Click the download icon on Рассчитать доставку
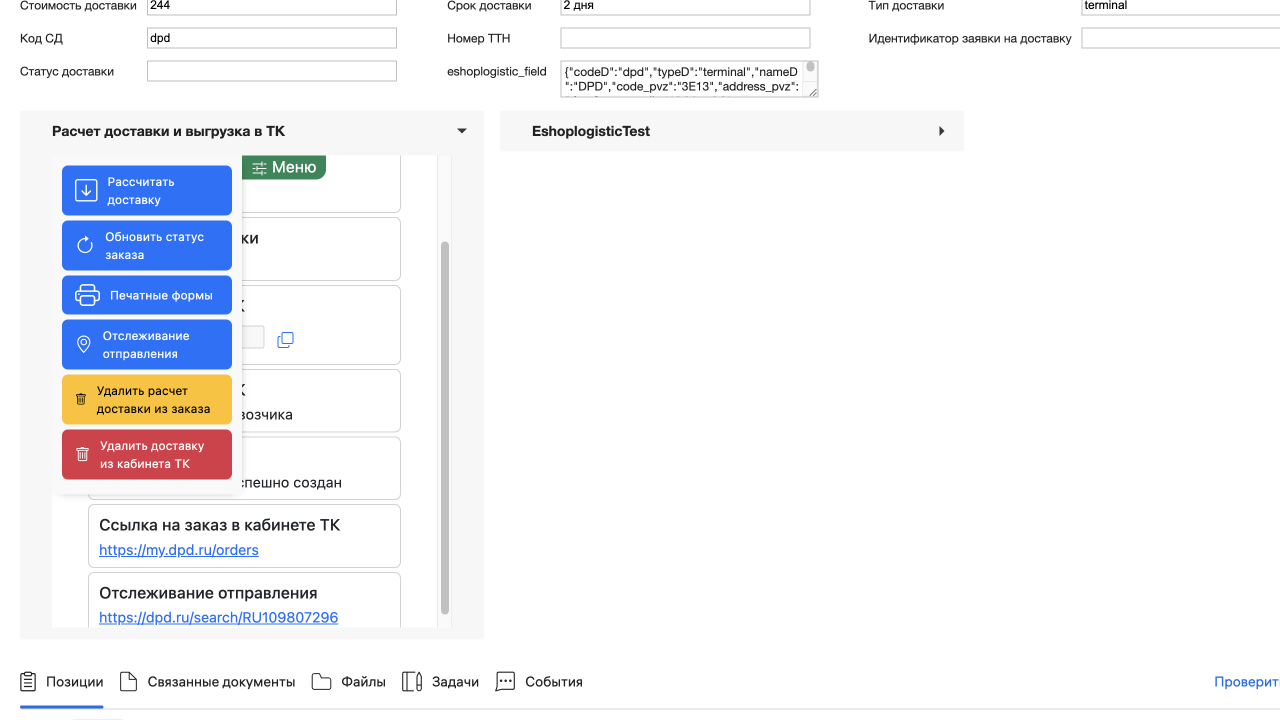Screen dimensions: 1280x720 click(86, 191)
